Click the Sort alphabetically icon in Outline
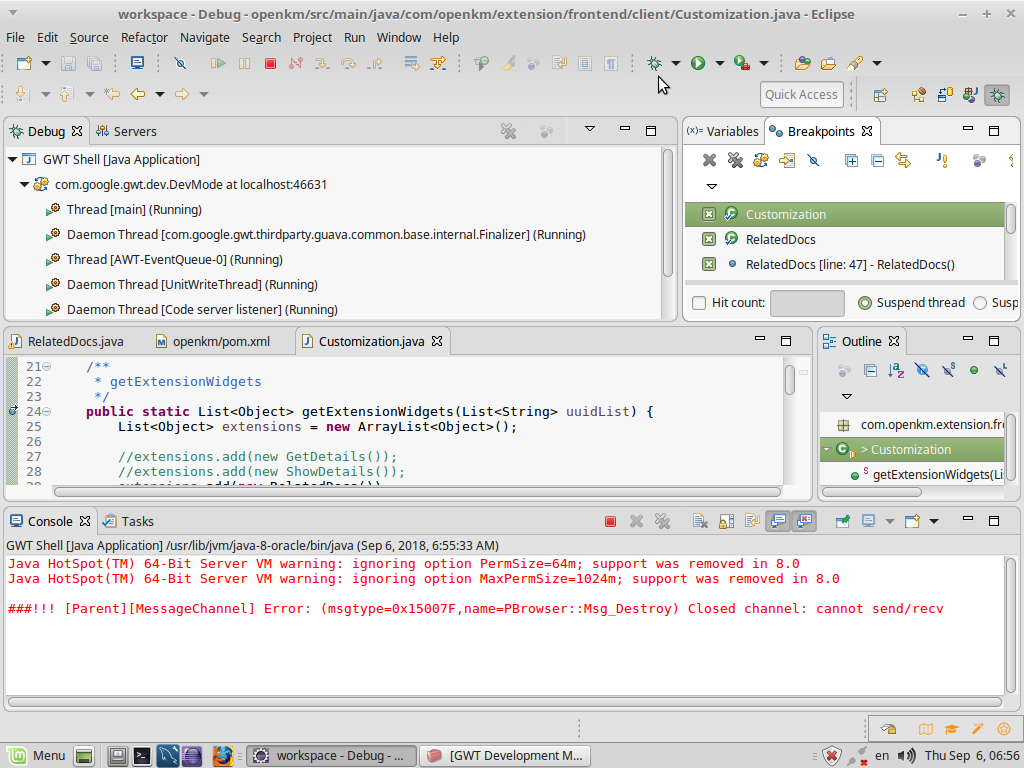The height and width of the screenshot is (768, 1024). coord(896,370)
